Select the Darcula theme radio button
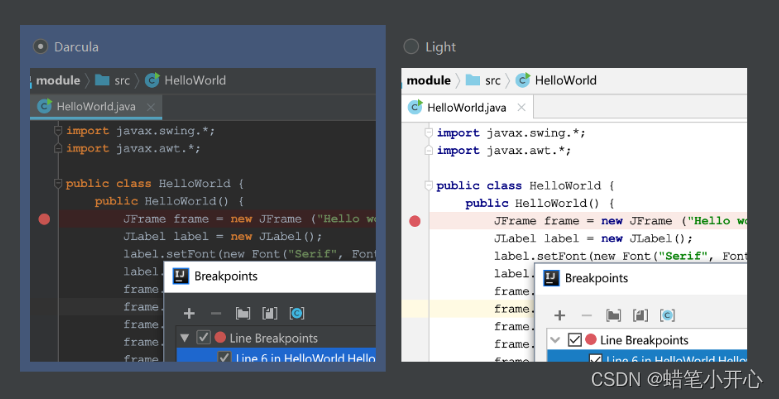The width and height of the screenshot is (779, 399). (x=40, y=47)
